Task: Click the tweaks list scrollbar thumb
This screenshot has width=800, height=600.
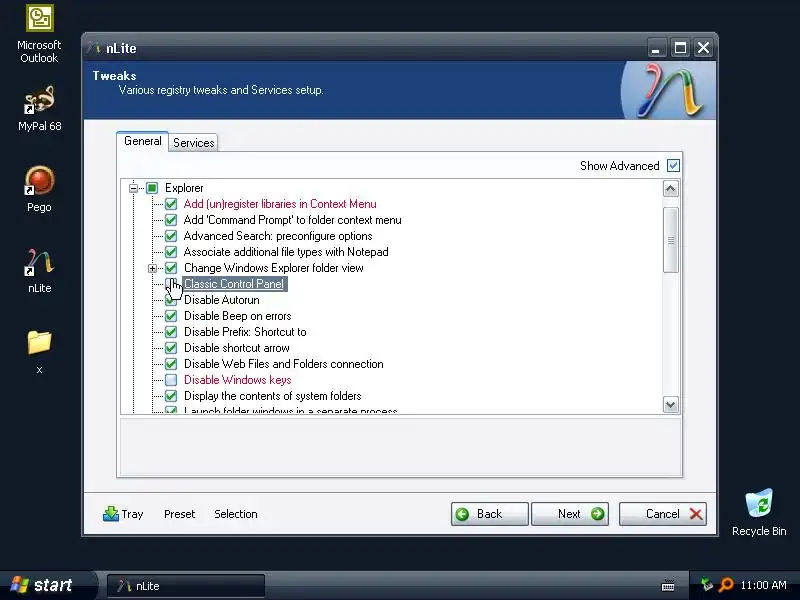Action: (670, 240)
